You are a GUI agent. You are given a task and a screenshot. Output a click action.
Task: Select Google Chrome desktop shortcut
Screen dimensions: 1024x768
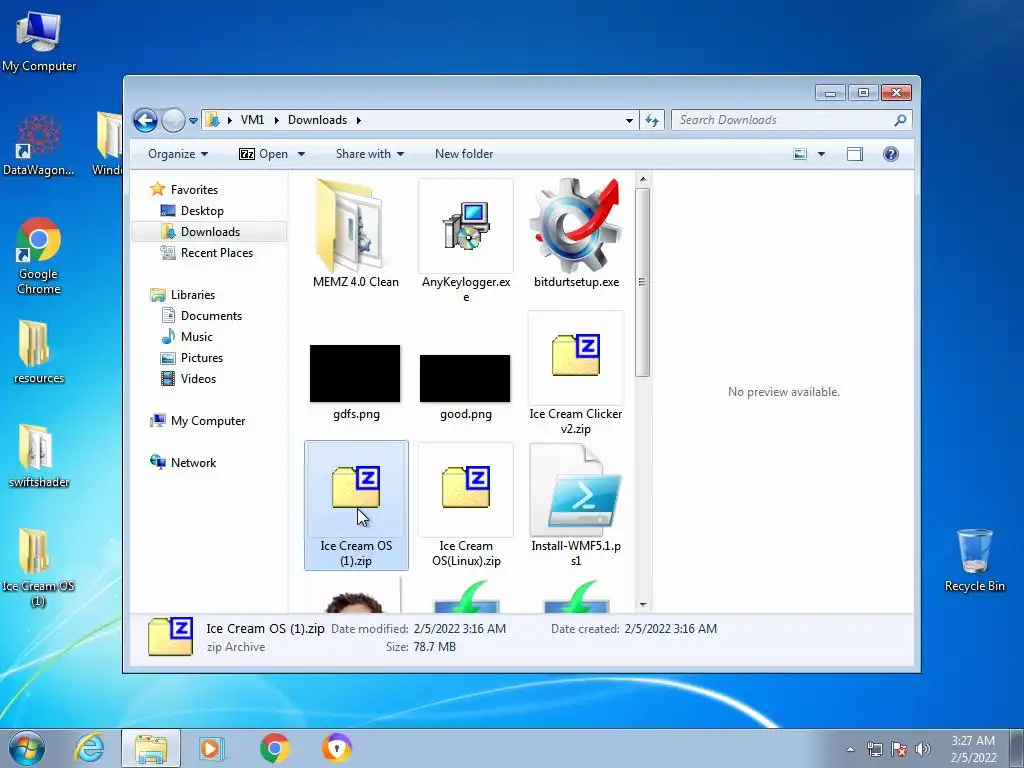coord(39,256)
